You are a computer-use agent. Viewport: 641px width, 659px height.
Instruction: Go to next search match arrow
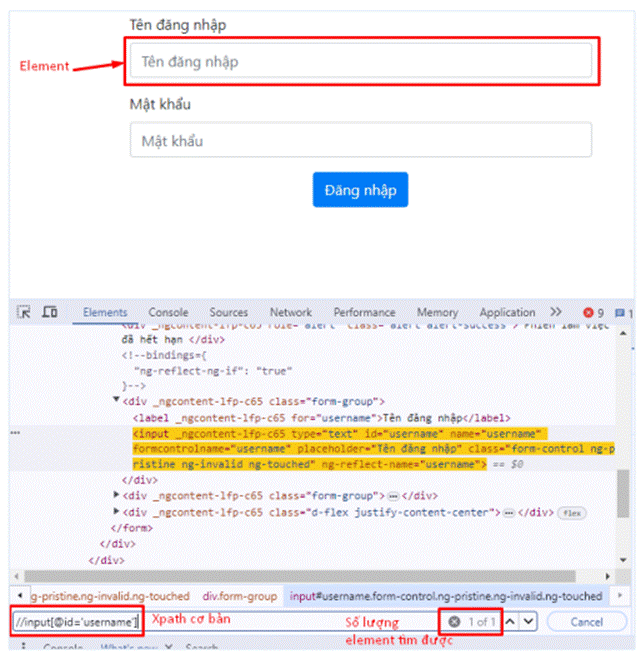(x=529, y=622)
